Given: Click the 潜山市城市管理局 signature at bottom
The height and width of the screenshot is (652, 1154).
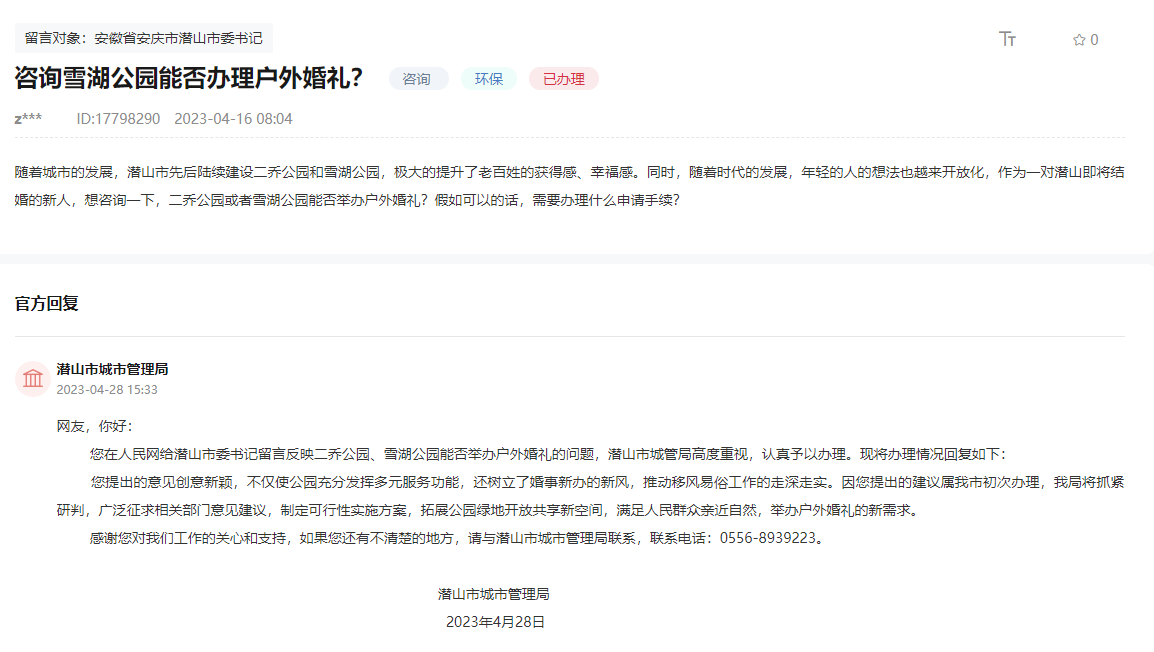Looking at the screenshot, I should (493, 594).
